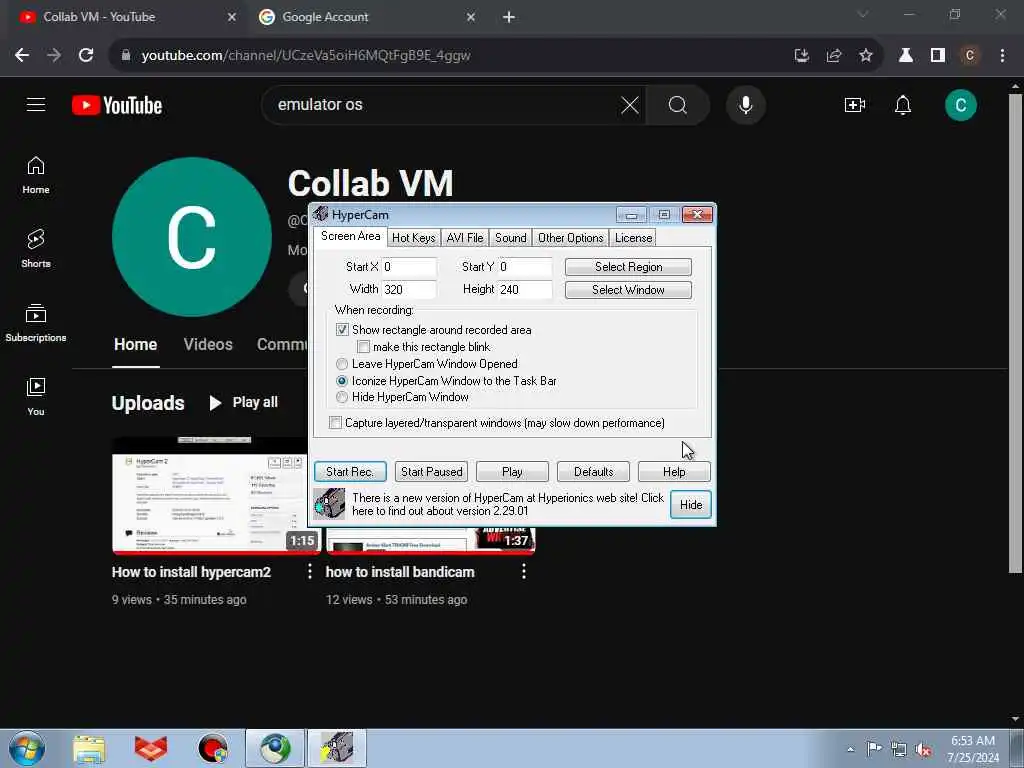Click the Start X input field
Image resolution: width=1024 pixels, height=768 pixels.
click(x=409, y=266)
